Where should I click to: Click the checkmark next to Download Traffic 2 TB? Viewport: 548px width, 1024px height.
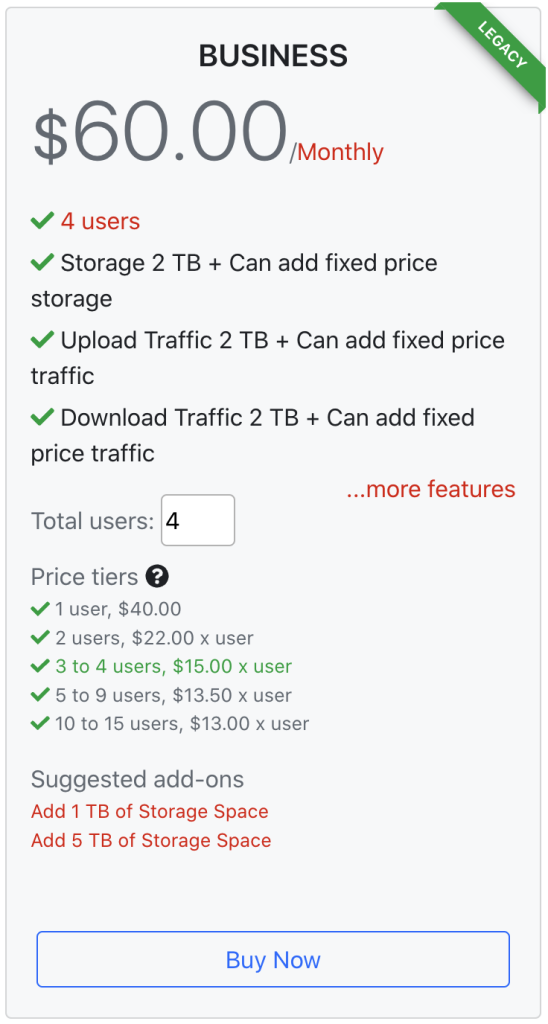tap(42, 417)
